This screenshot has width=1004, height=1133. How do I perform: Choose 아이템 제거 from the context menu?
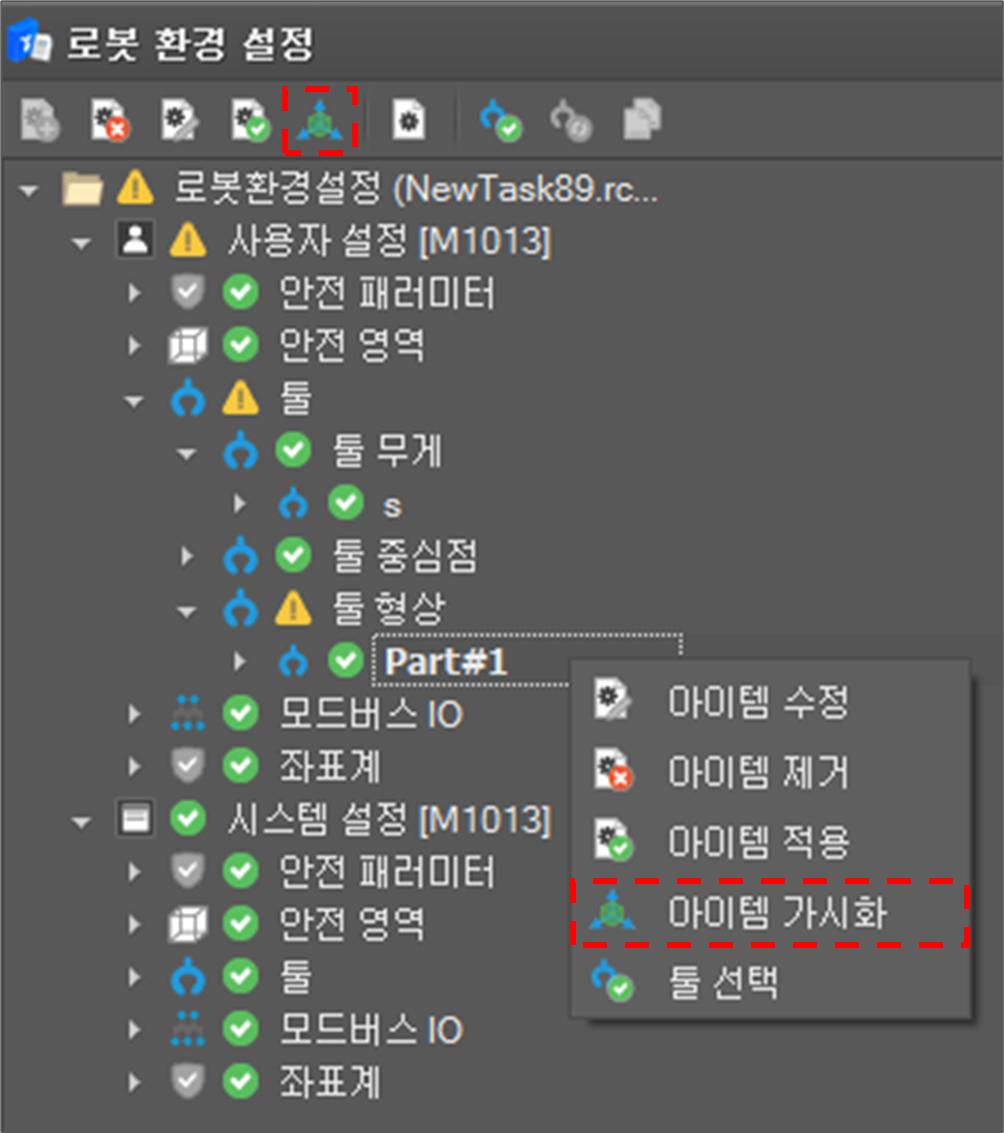click(758, 772)
